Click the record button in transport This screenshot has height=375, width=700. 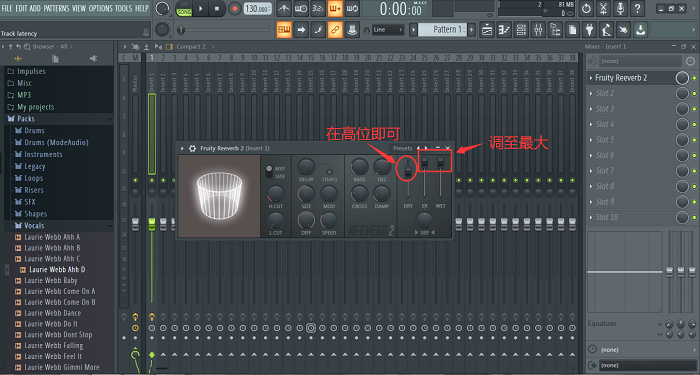234,8
